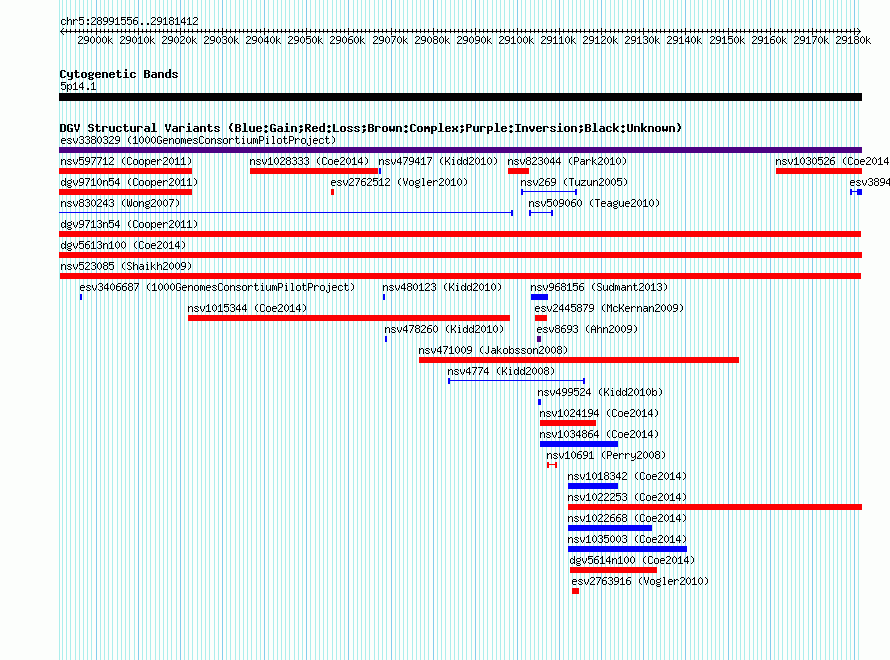Click the chr5:28991556..29181412 coordinate text

pyautogui.click(x=129, y=21)
